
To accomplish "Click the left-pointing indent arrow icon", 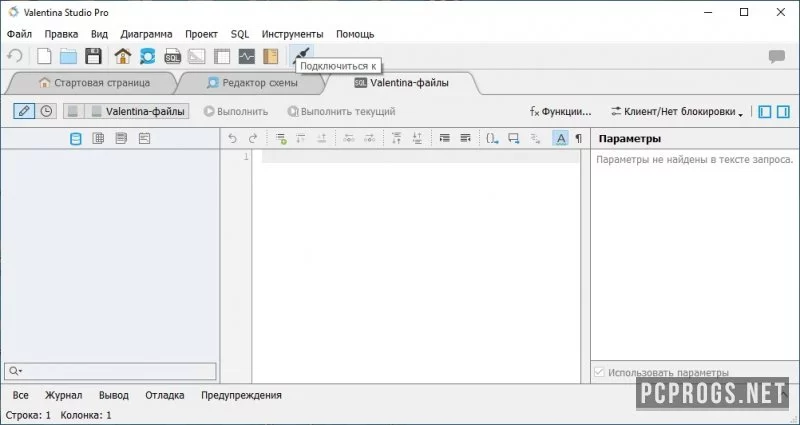I will [349, 138].
